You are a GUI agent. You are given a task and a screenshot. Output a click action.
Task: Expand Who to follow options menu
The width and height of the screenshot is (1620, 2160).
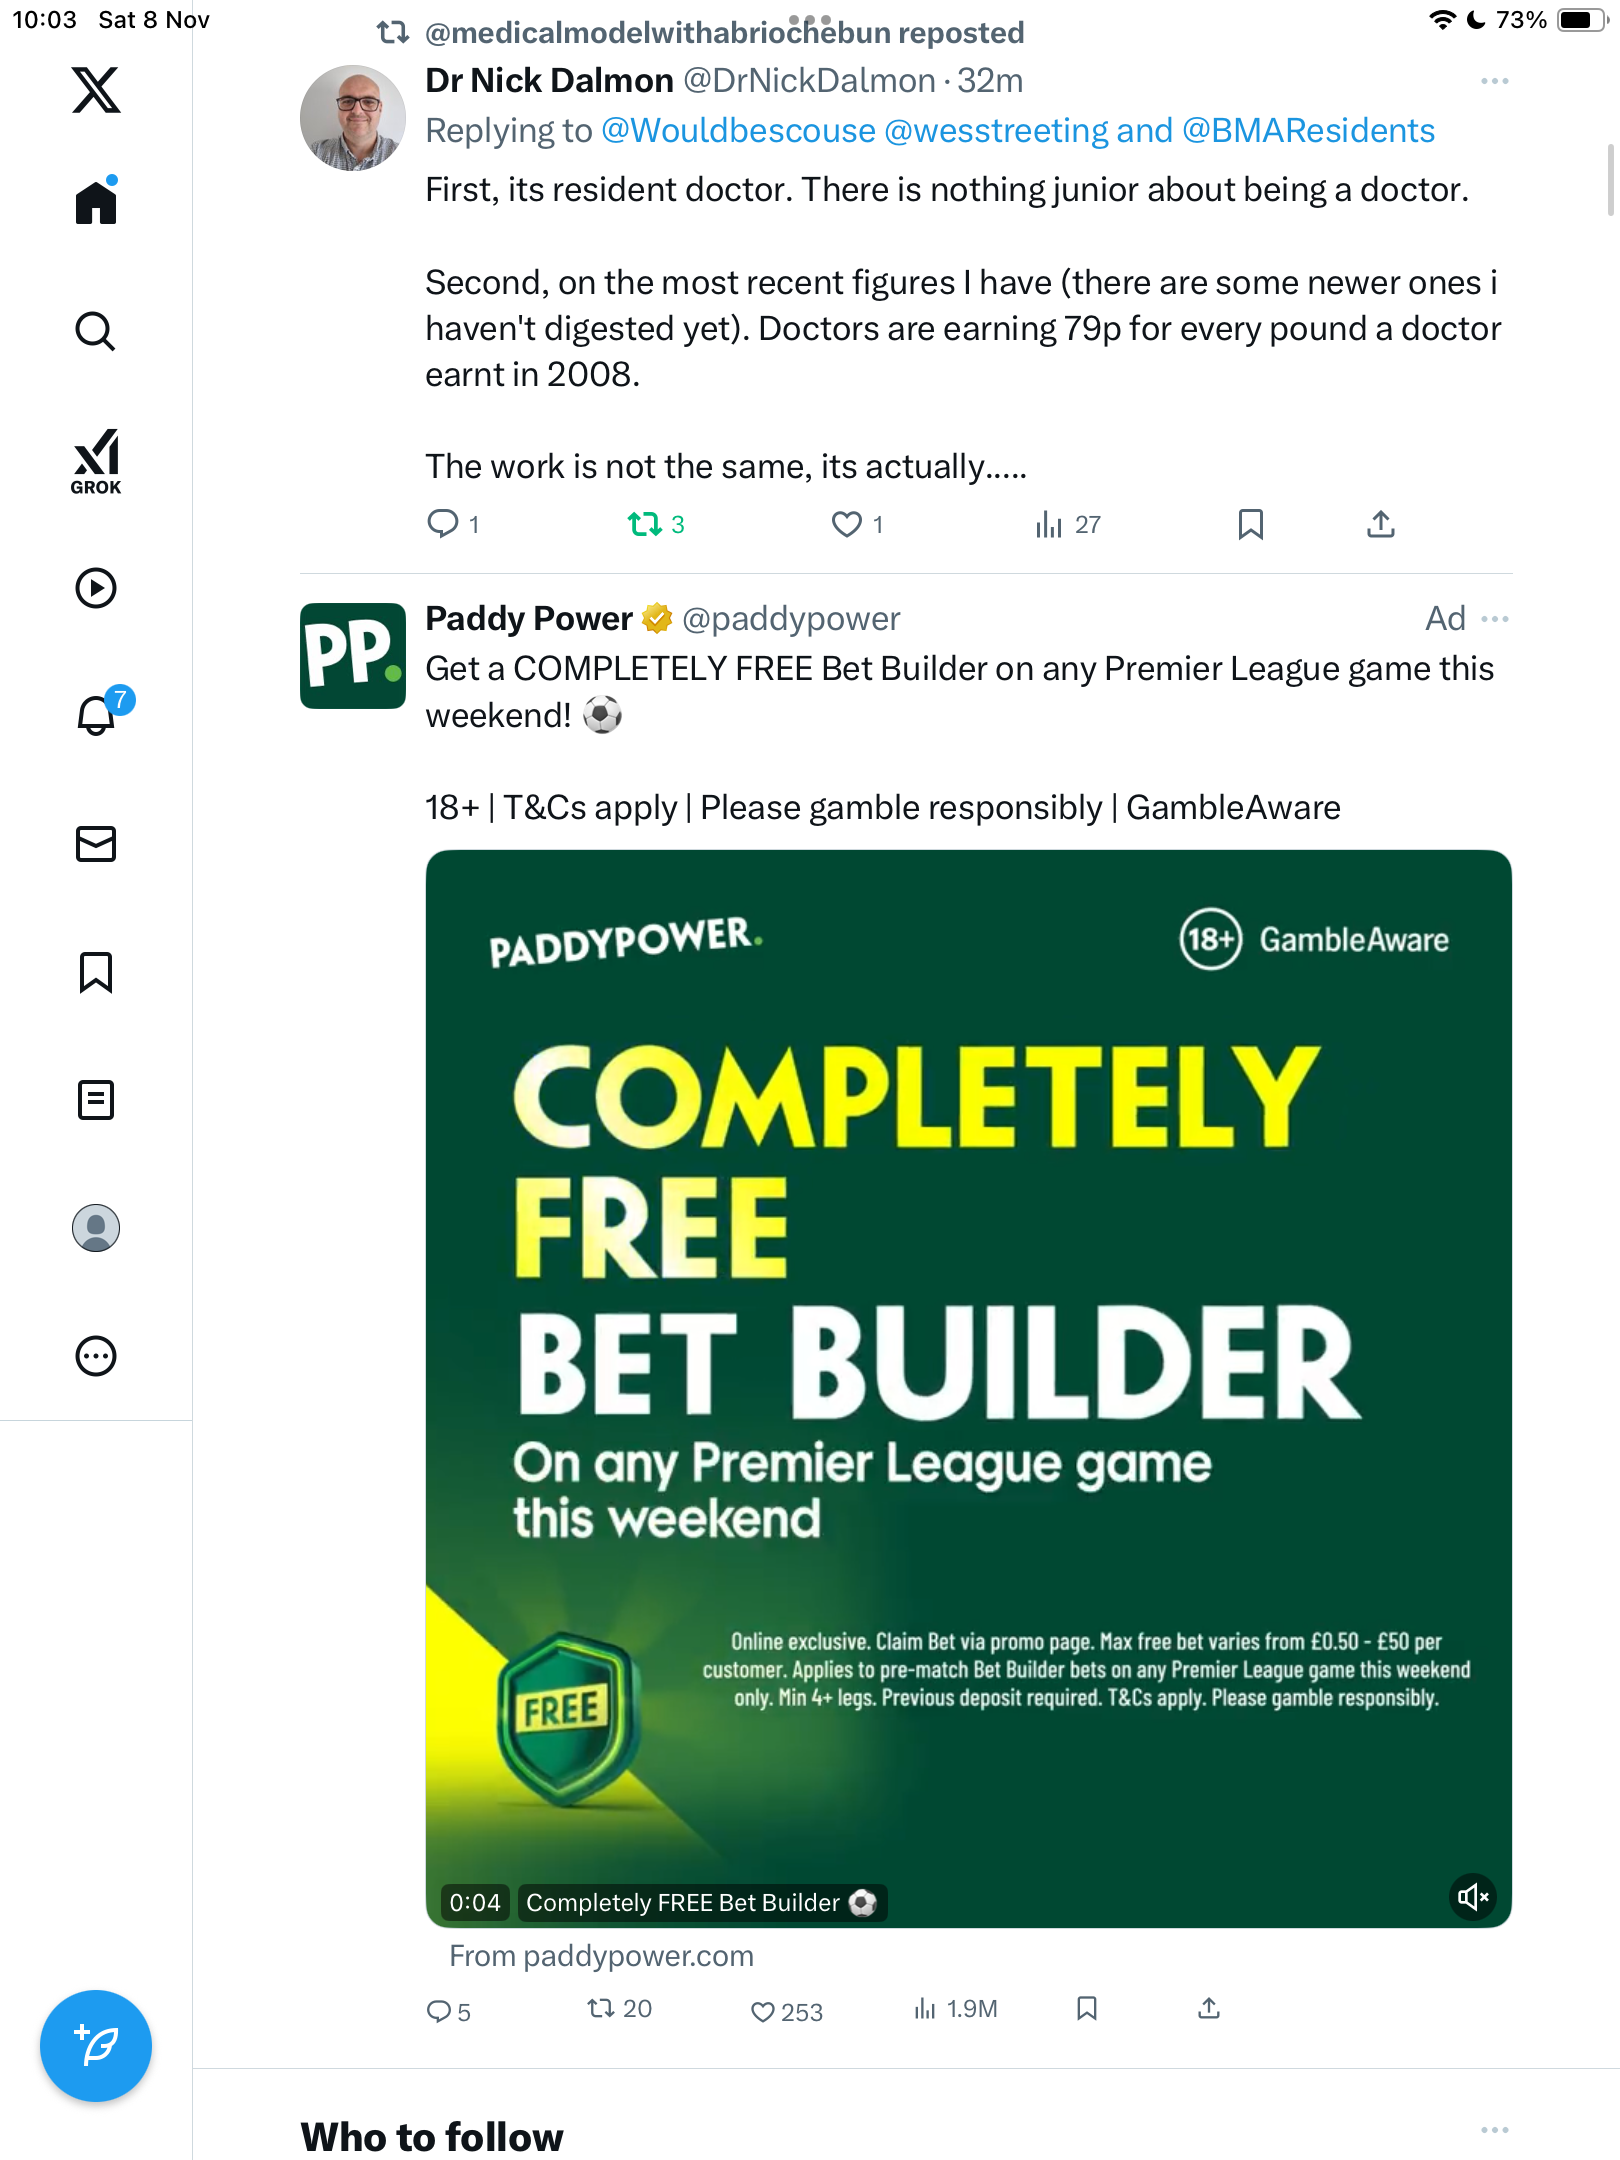[1494, 2130]
